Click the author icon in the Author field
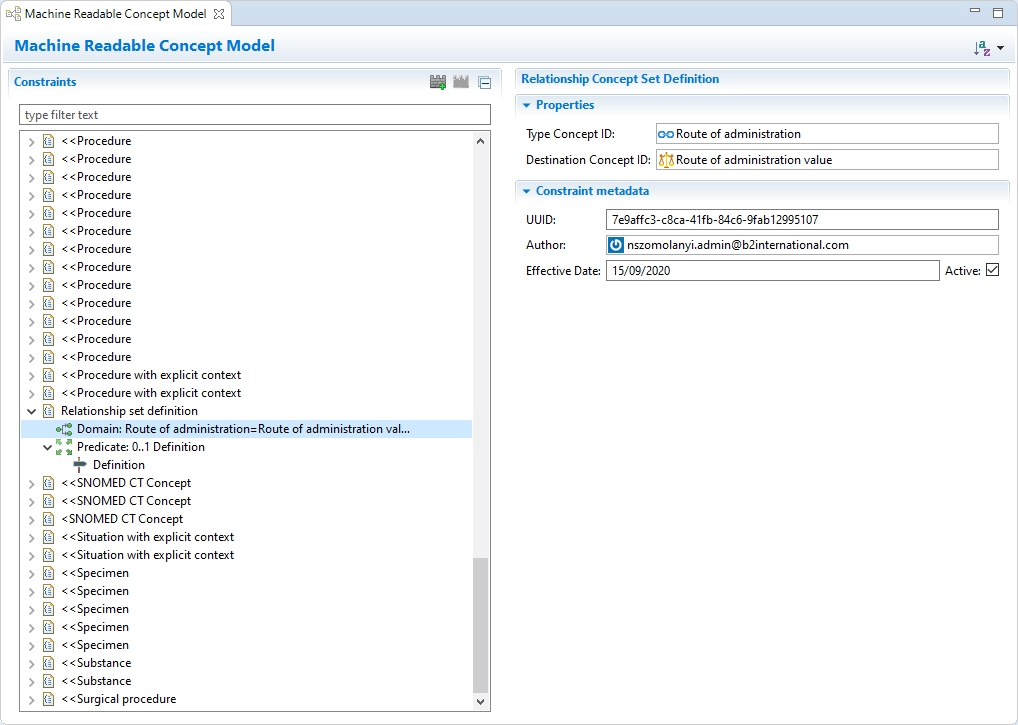The height and width of the screenshot is (725, 1018). tap(616, 245)
